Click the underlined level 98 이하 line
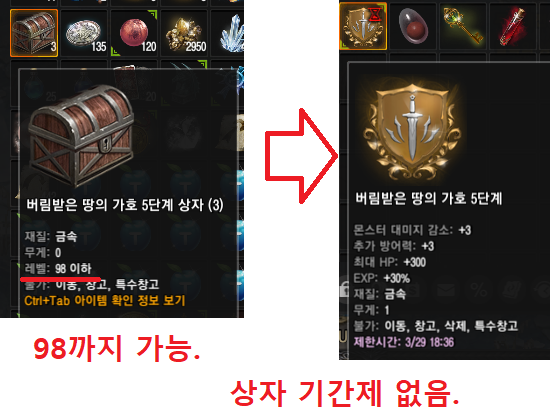The height and width of the screenshot is (413, 552). pos(58,269)
